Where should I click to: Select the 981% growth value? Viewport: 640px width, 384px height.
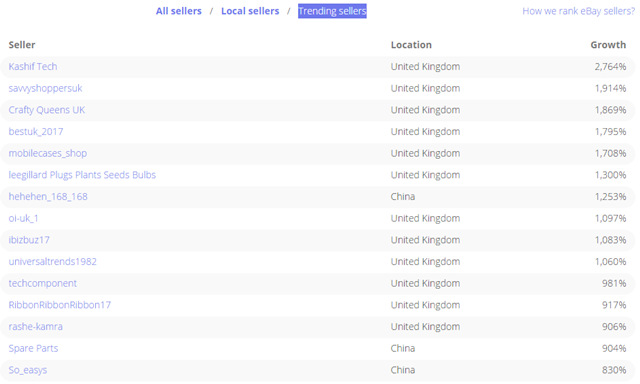[614, 283]
